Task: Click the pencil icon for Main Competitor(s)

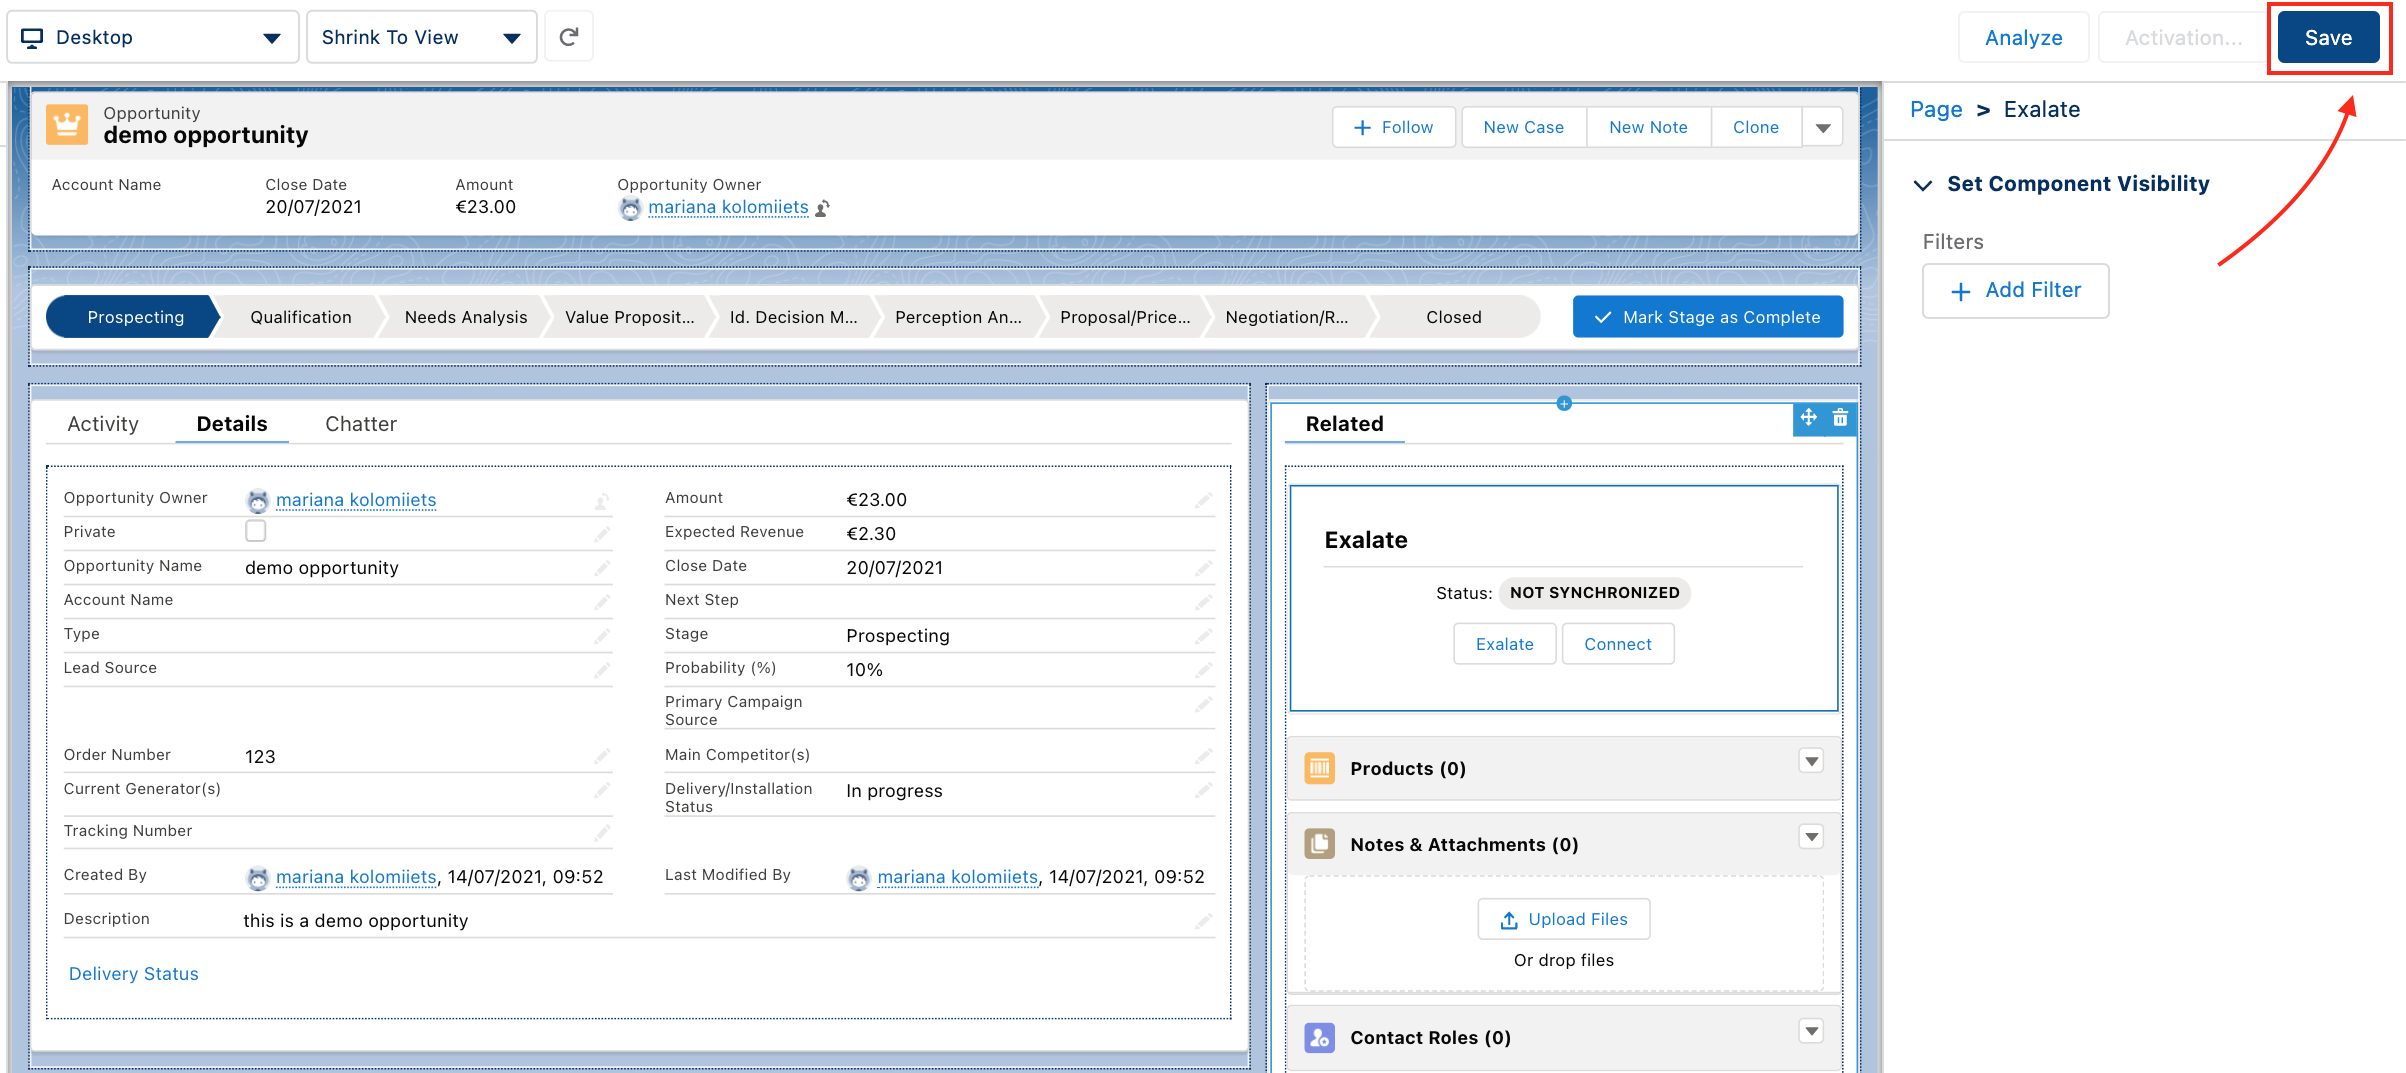Action: point(1203,756)
